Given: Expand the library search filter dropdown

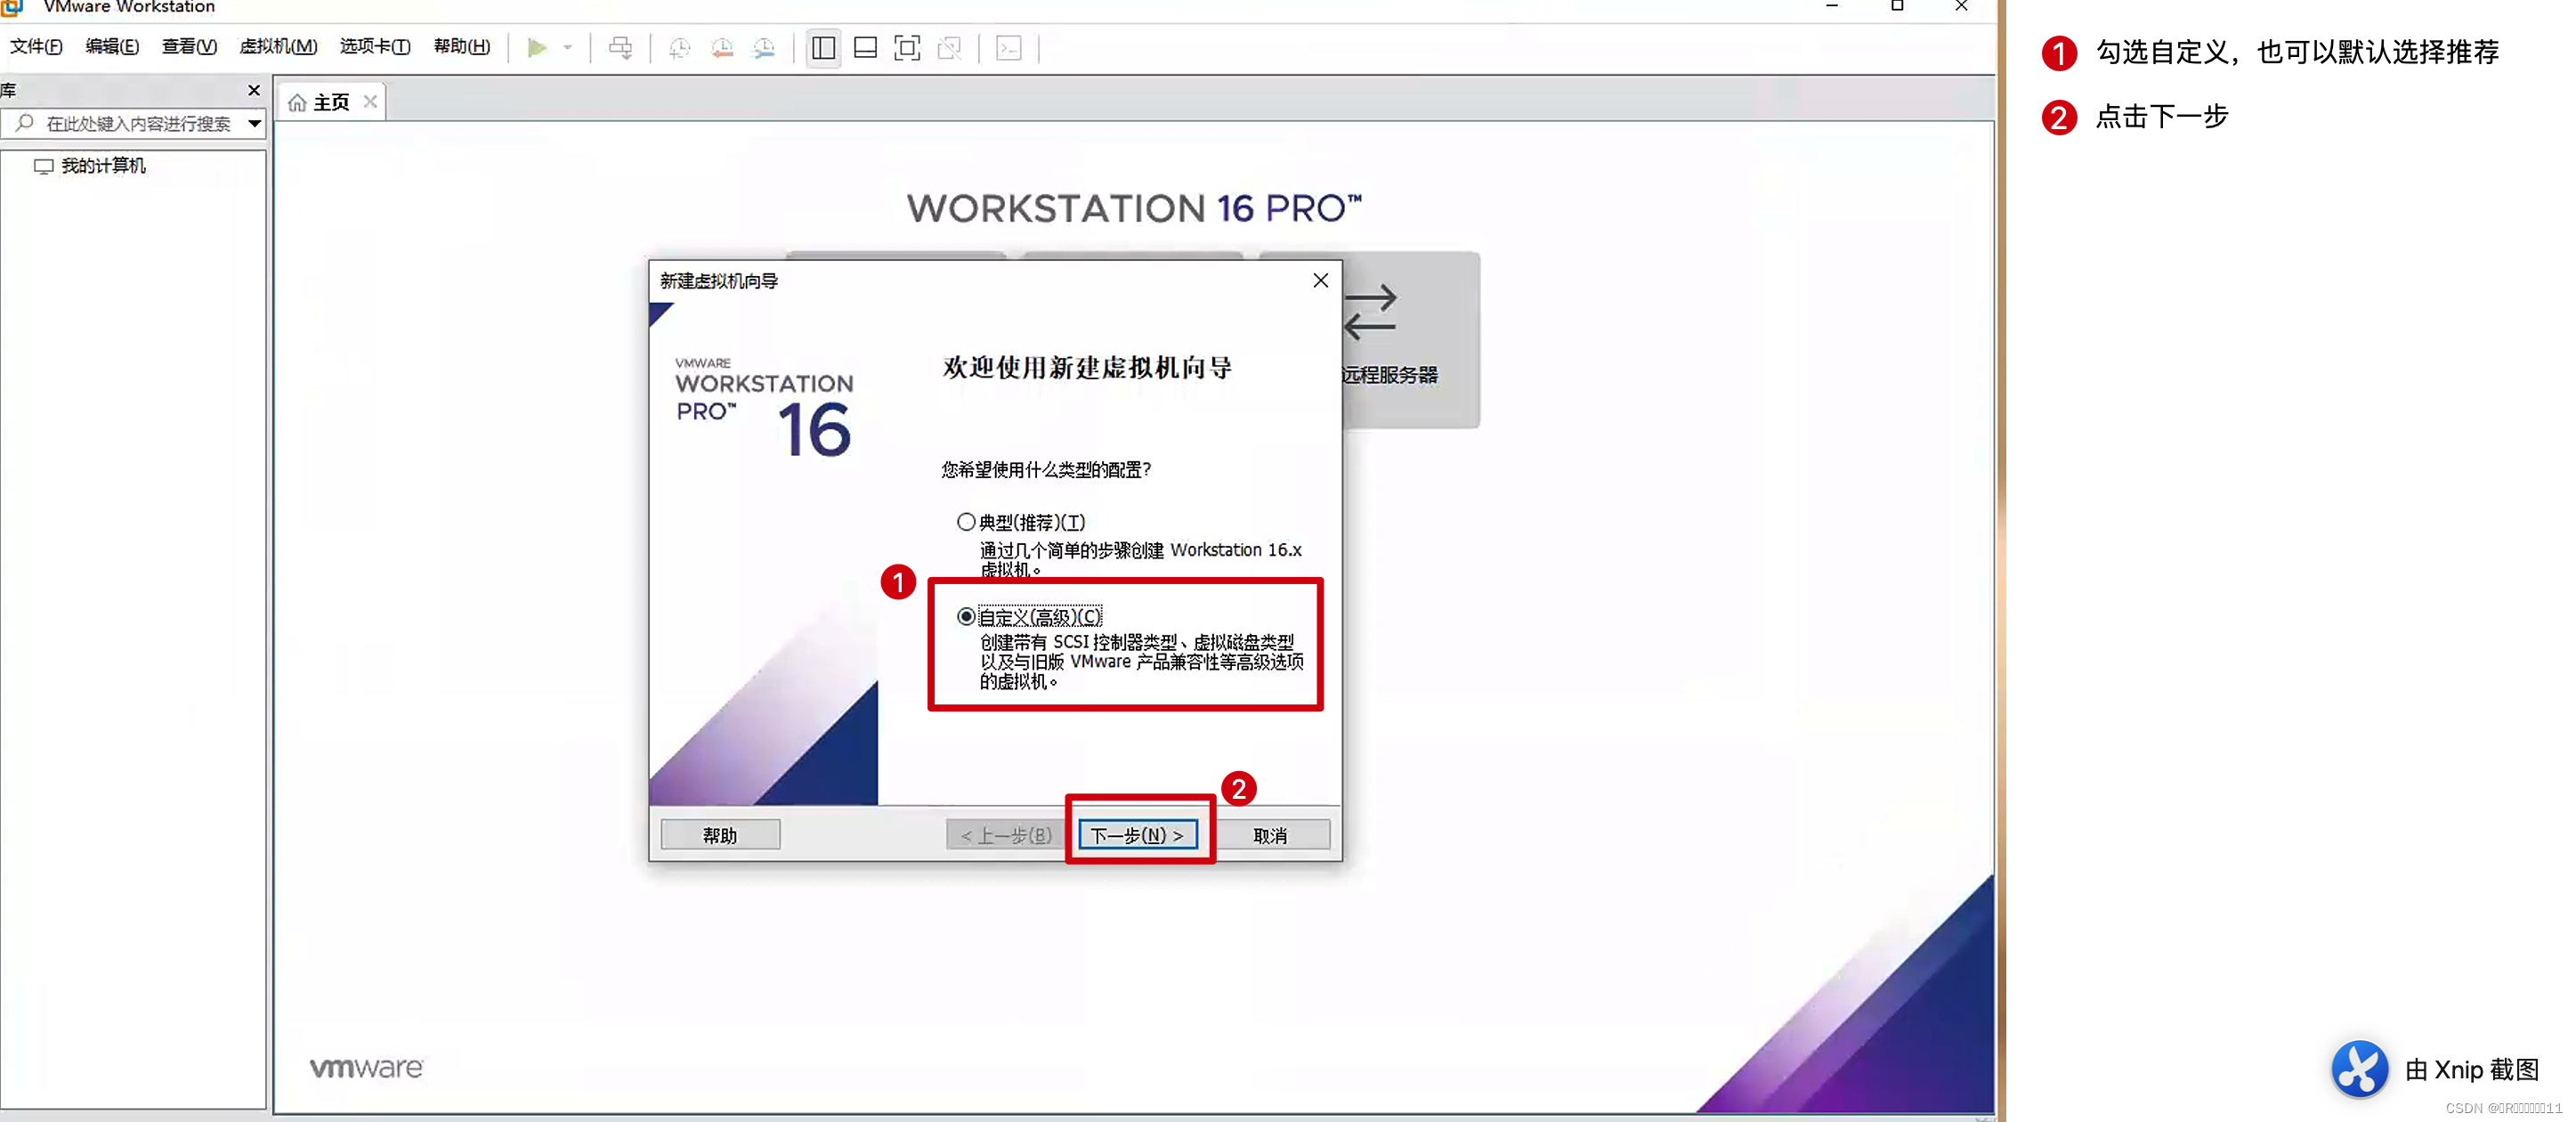Looking at the screenshot, I should click(x=255, y=123).
